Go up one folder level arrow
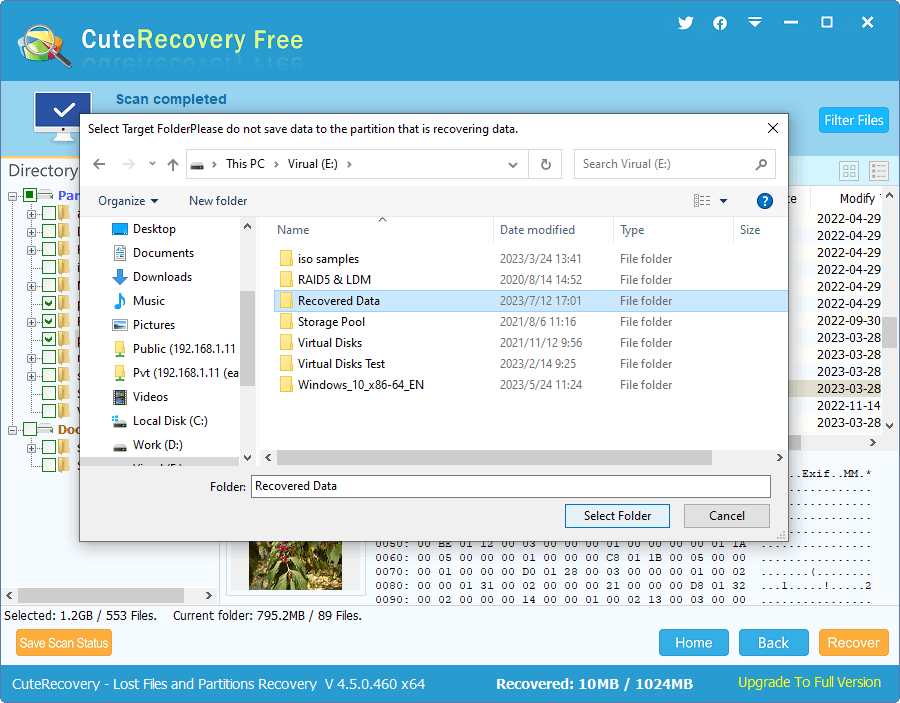 173,164
